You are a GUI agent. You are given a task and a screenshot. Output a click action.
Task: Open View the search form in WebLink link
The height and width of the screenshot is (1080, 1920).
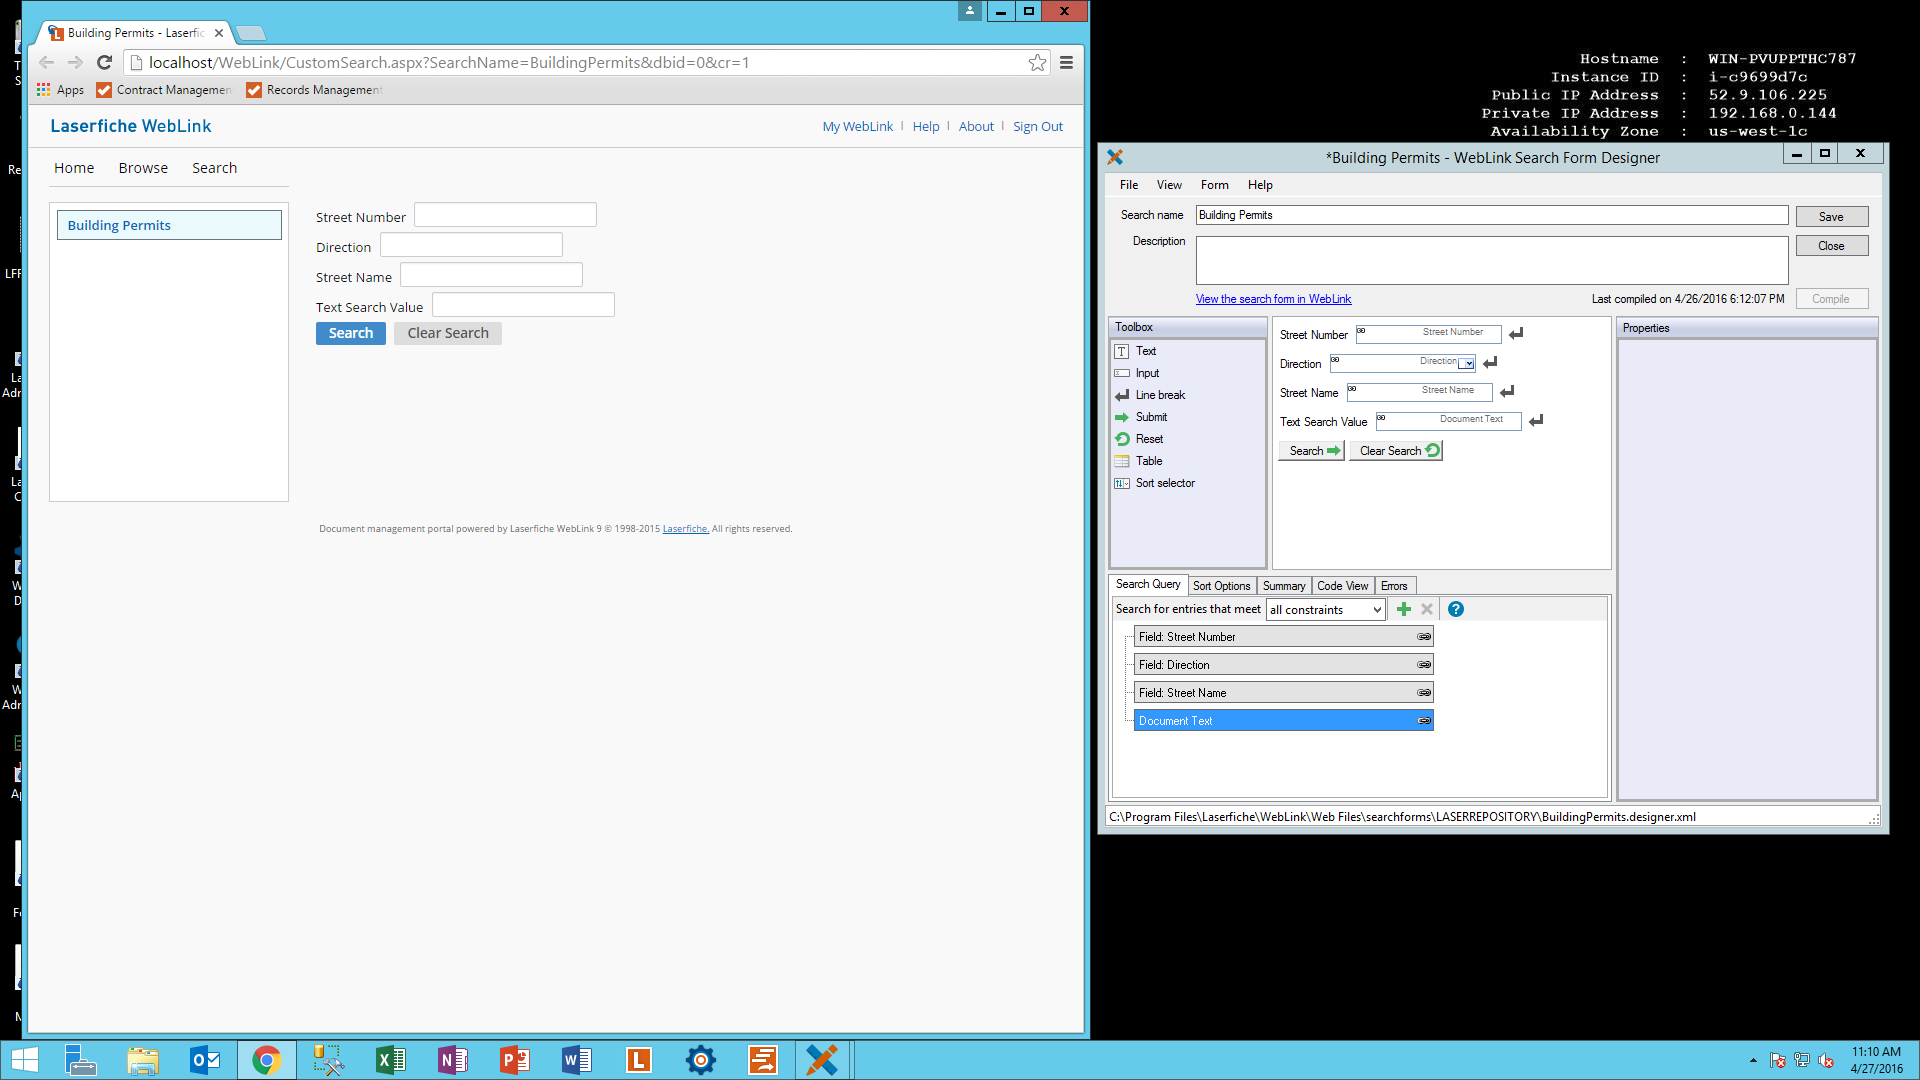pos(1273,299)
